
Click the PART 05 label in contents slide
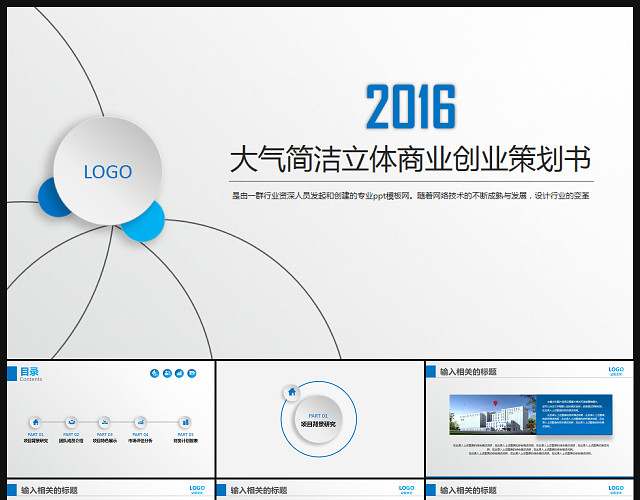pyautogui.click(x=185, y=435)
